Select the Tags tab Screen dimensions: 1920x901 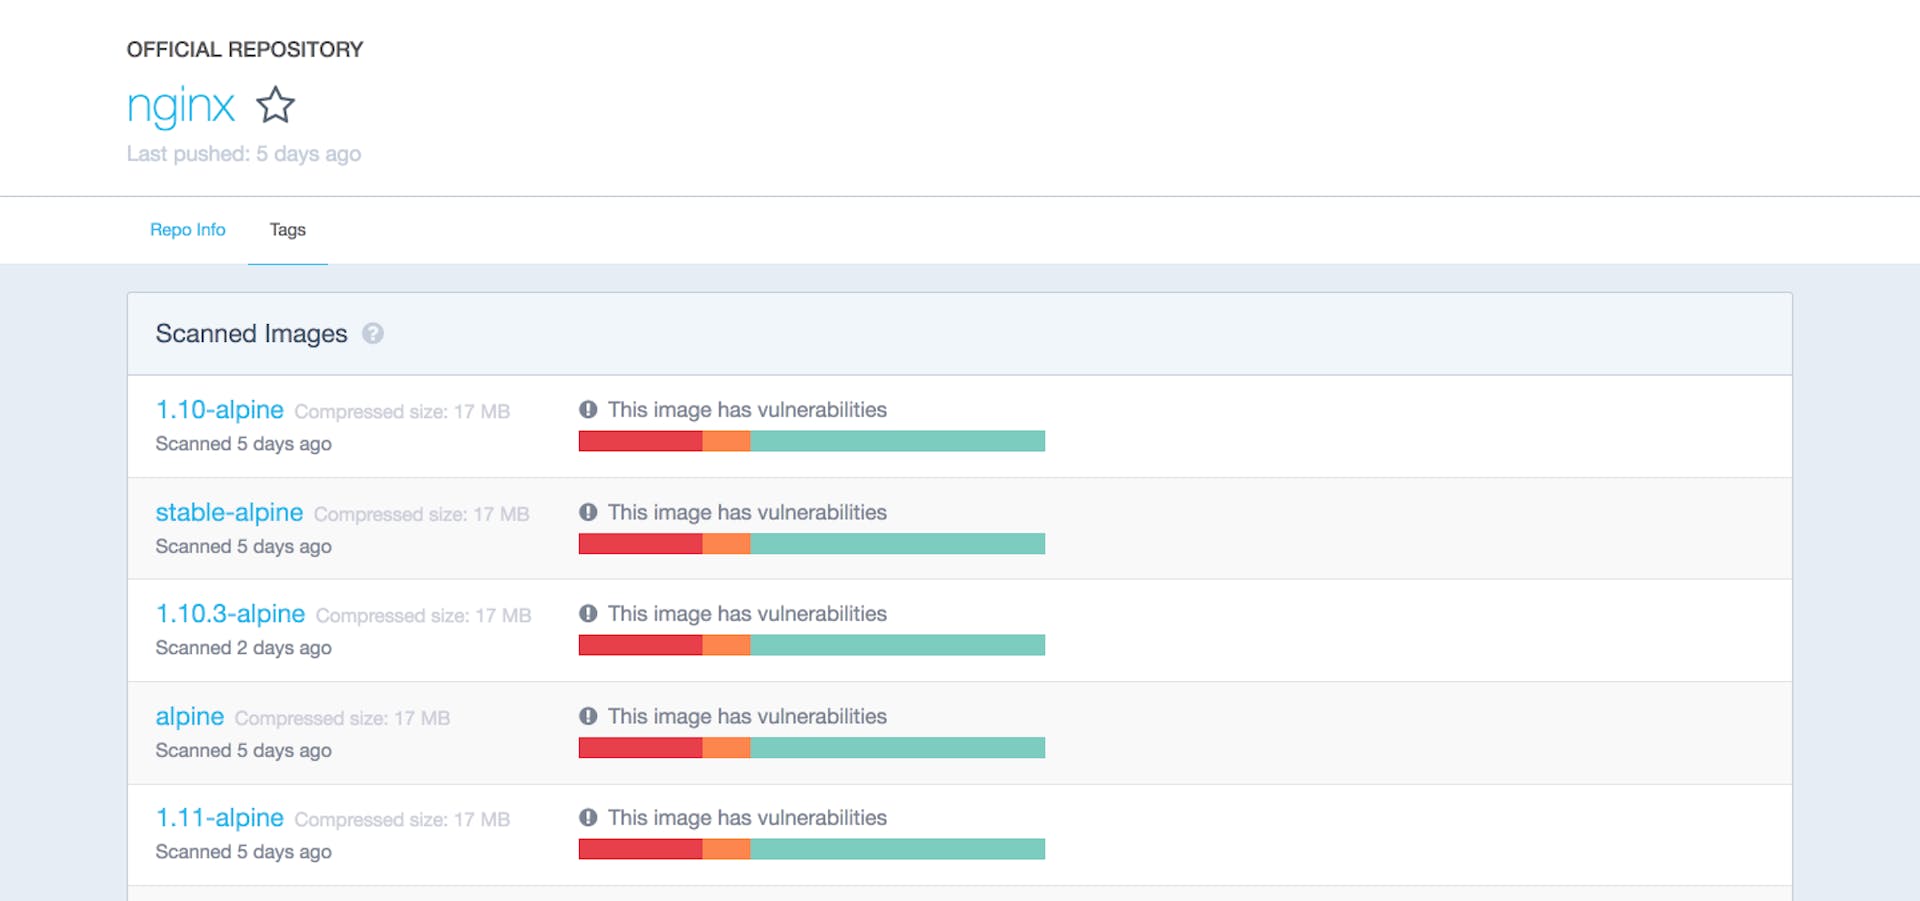(x=287, y=229)
